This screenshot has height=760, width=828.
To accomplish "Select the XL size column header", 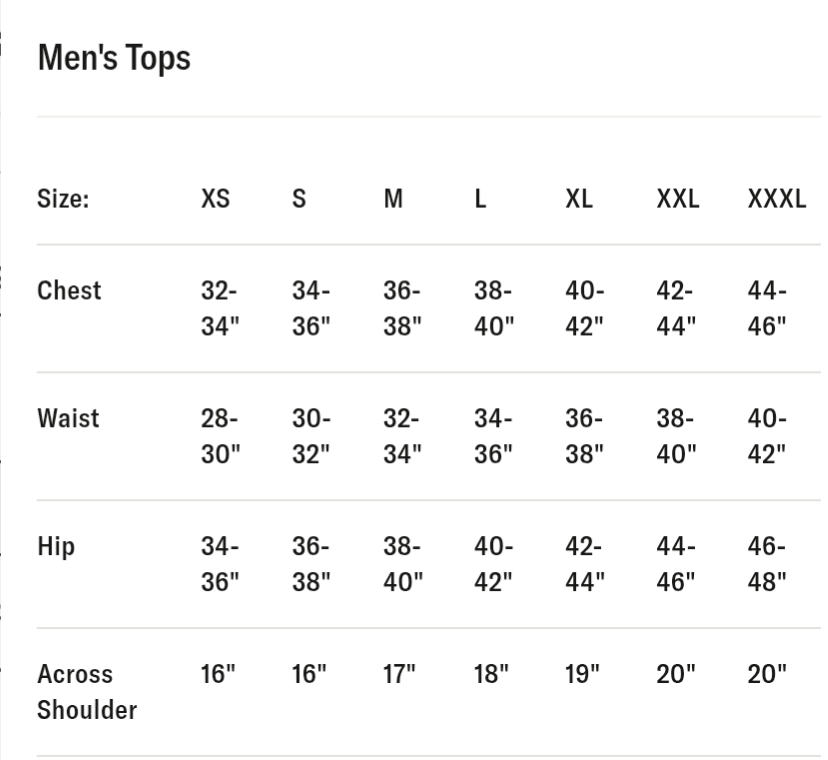I will (579, 199).
